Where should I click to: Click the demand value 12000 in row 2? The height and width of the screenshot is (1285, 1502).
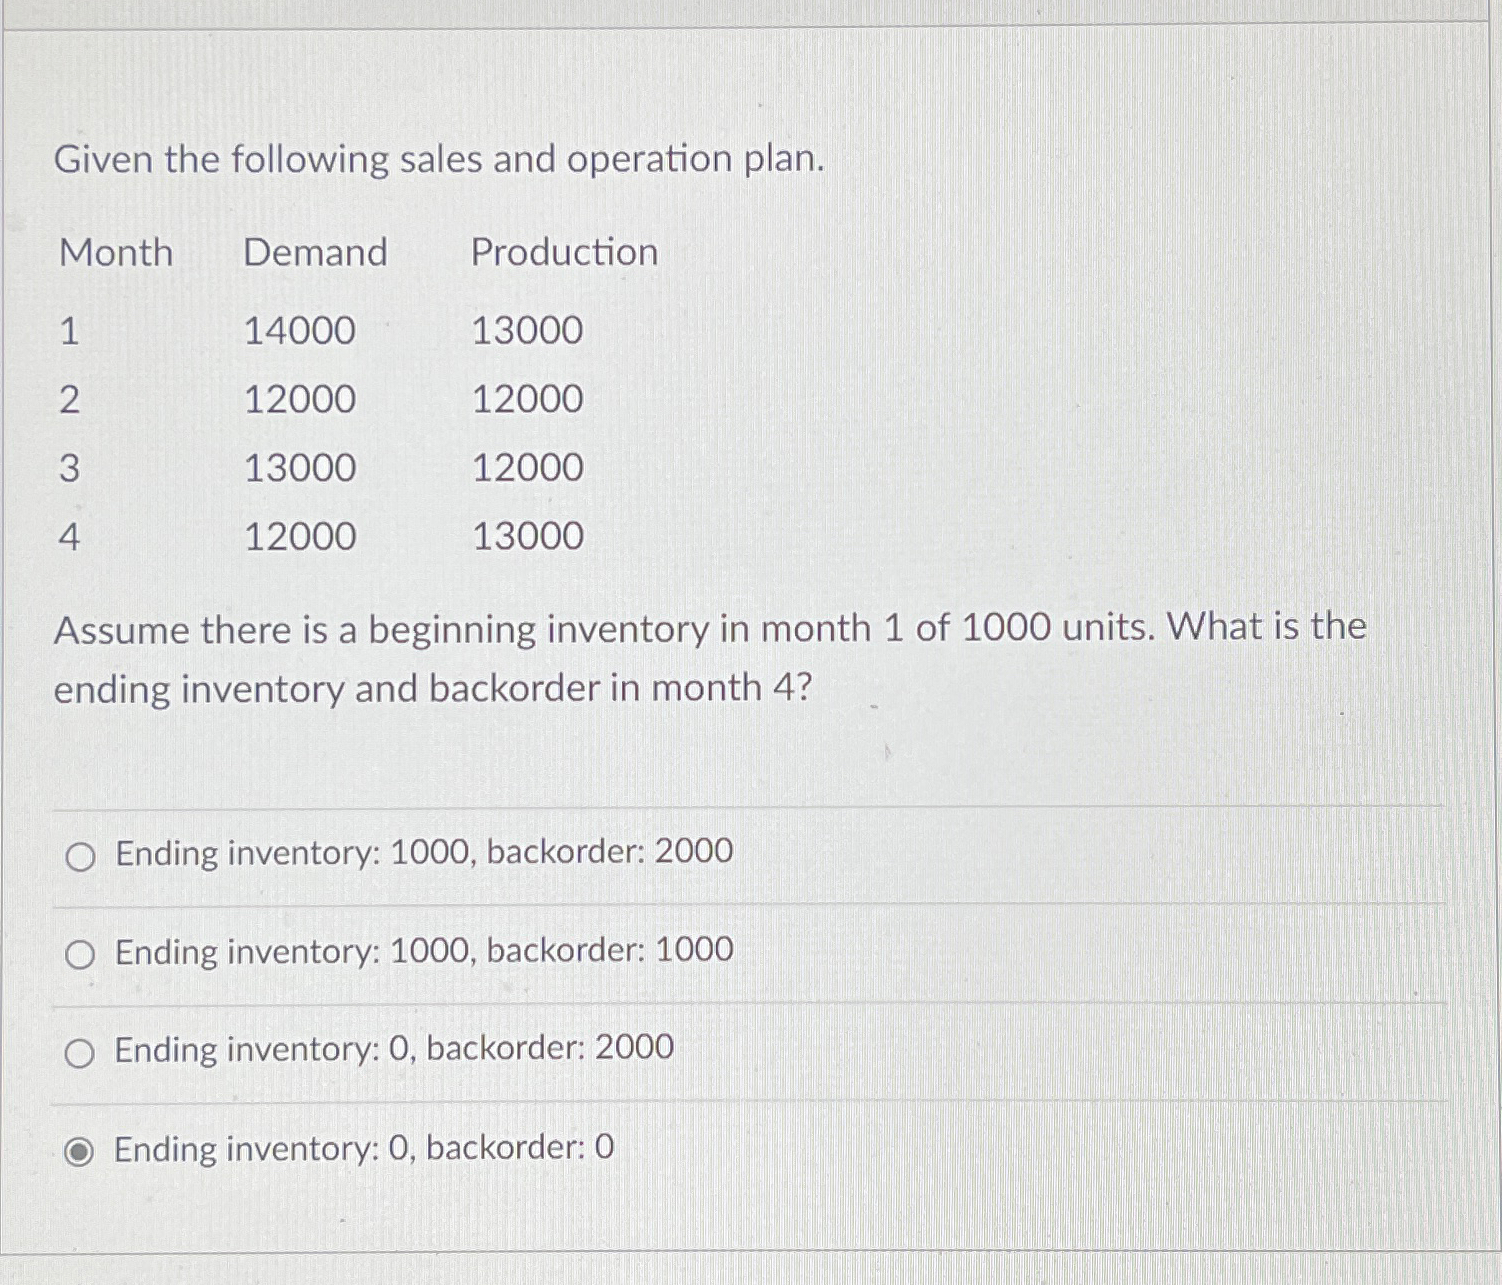pyautogui.click(x=301, y=400)
